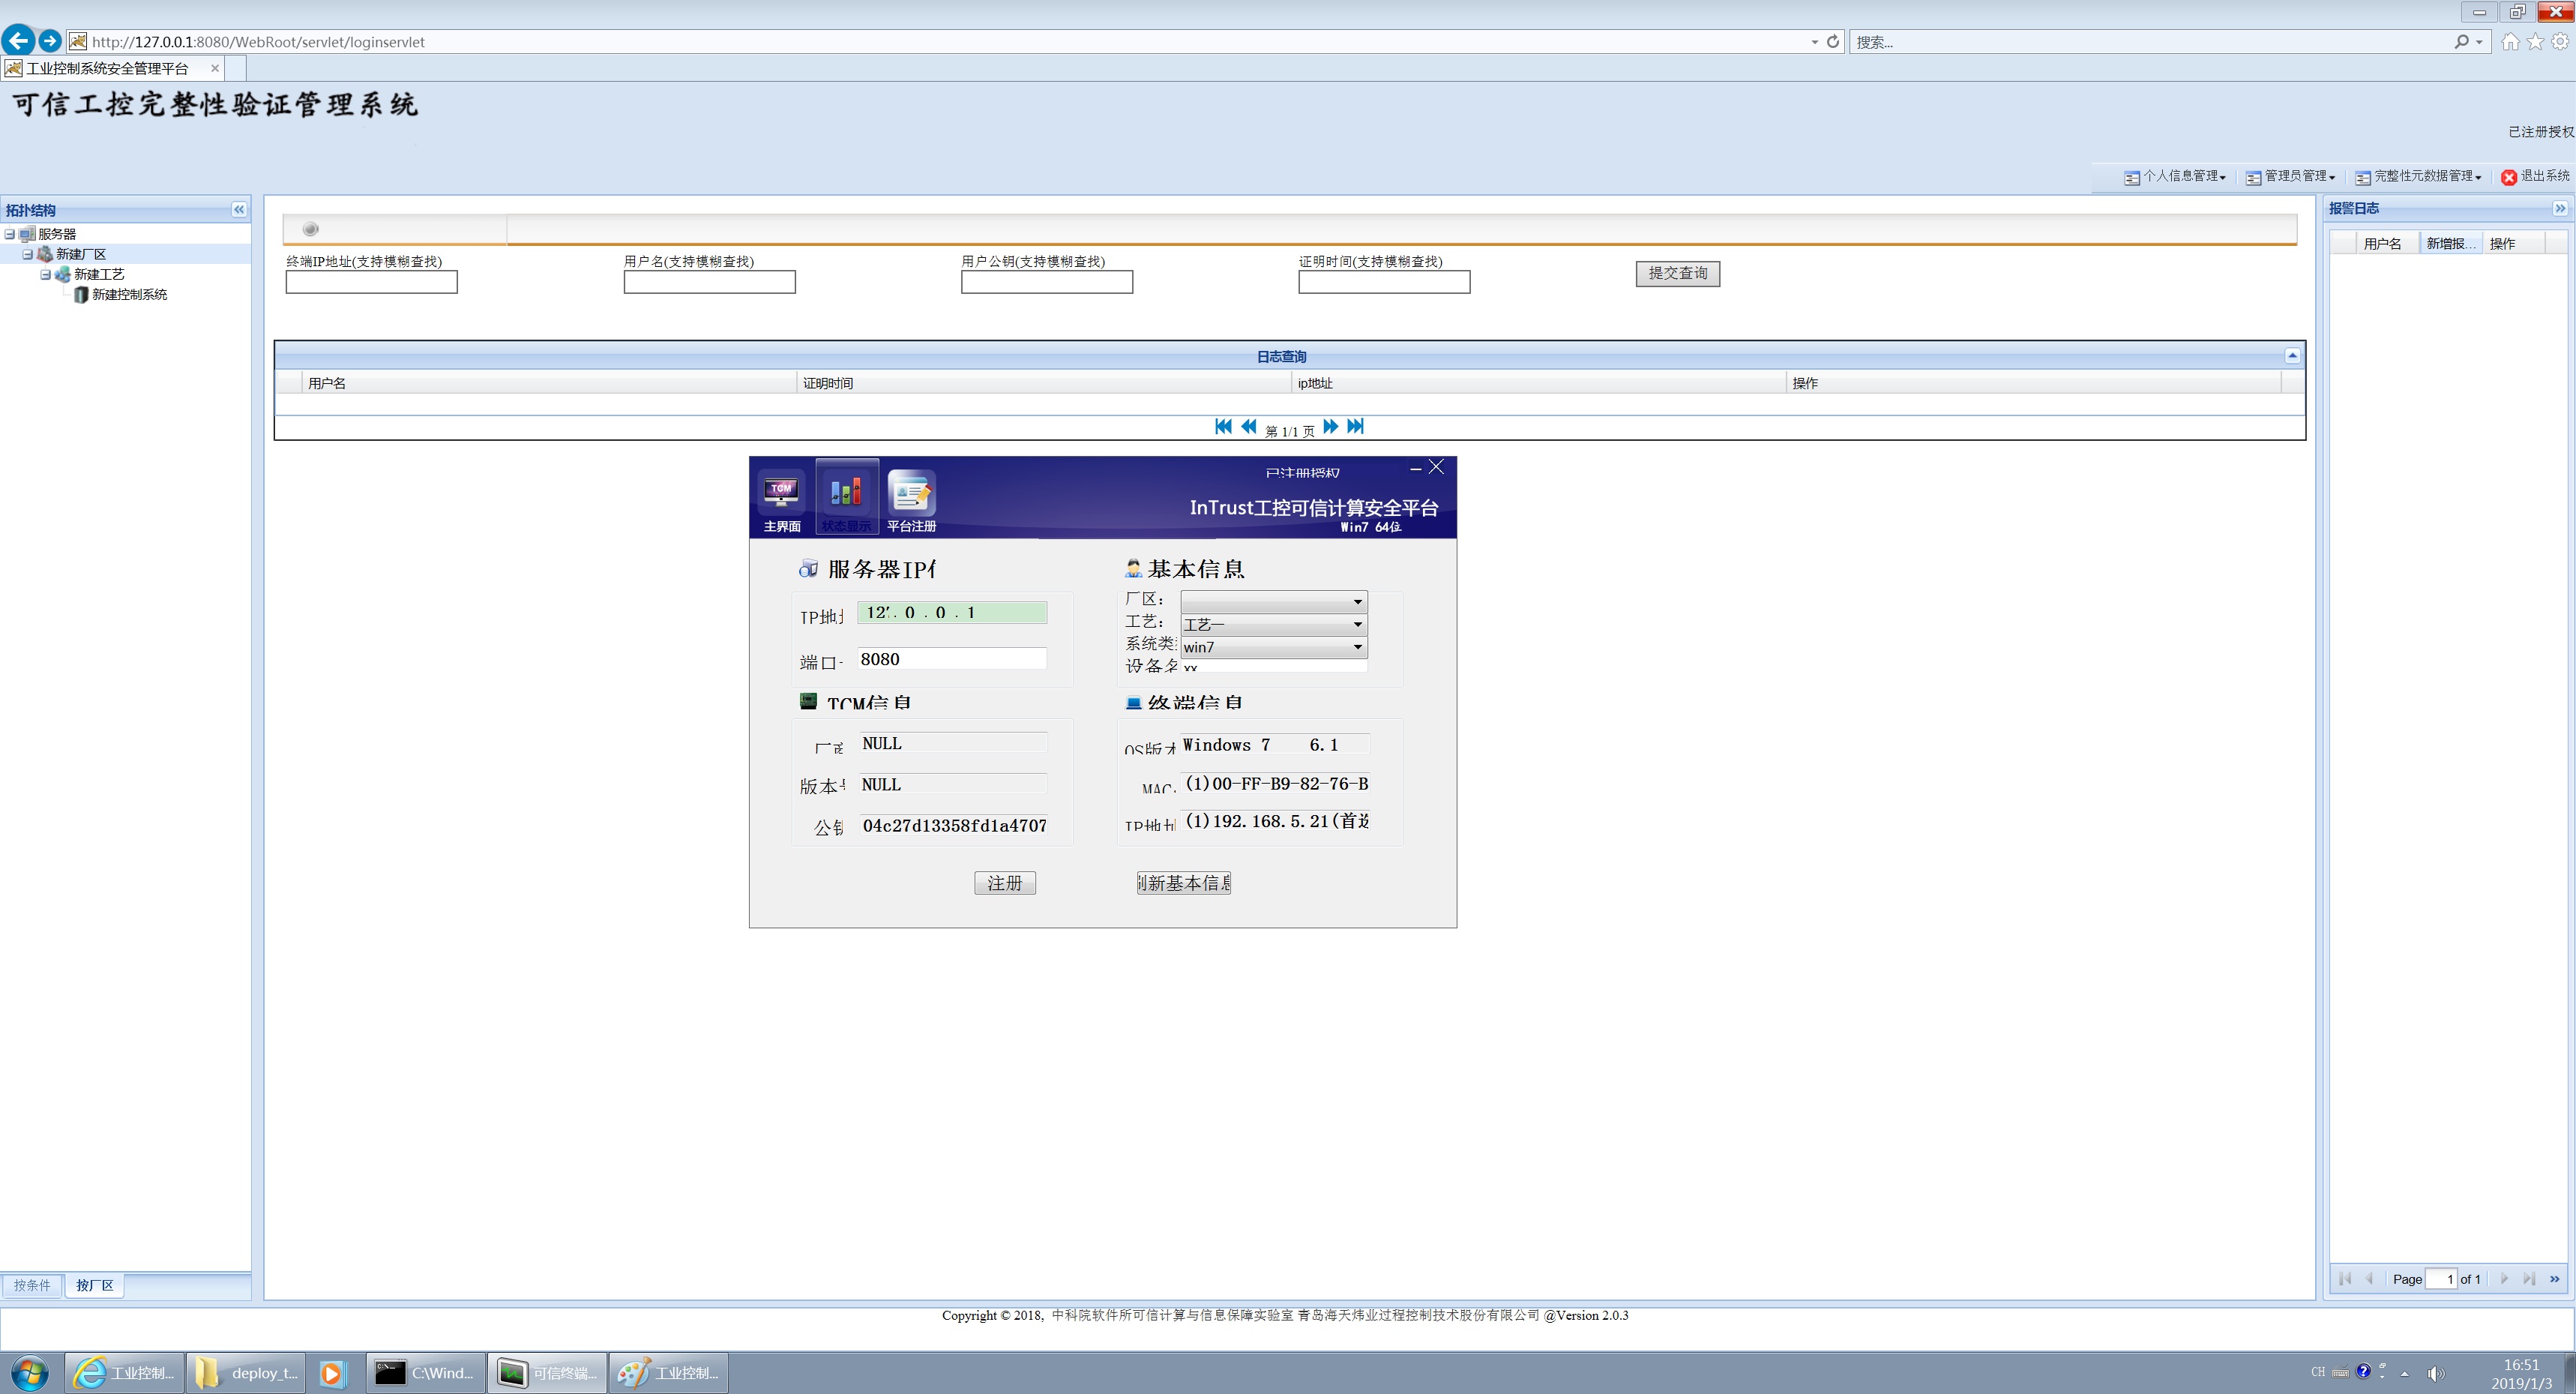Open the platform registration icon
The image size is (2576, 1394).
pos(911,492)
